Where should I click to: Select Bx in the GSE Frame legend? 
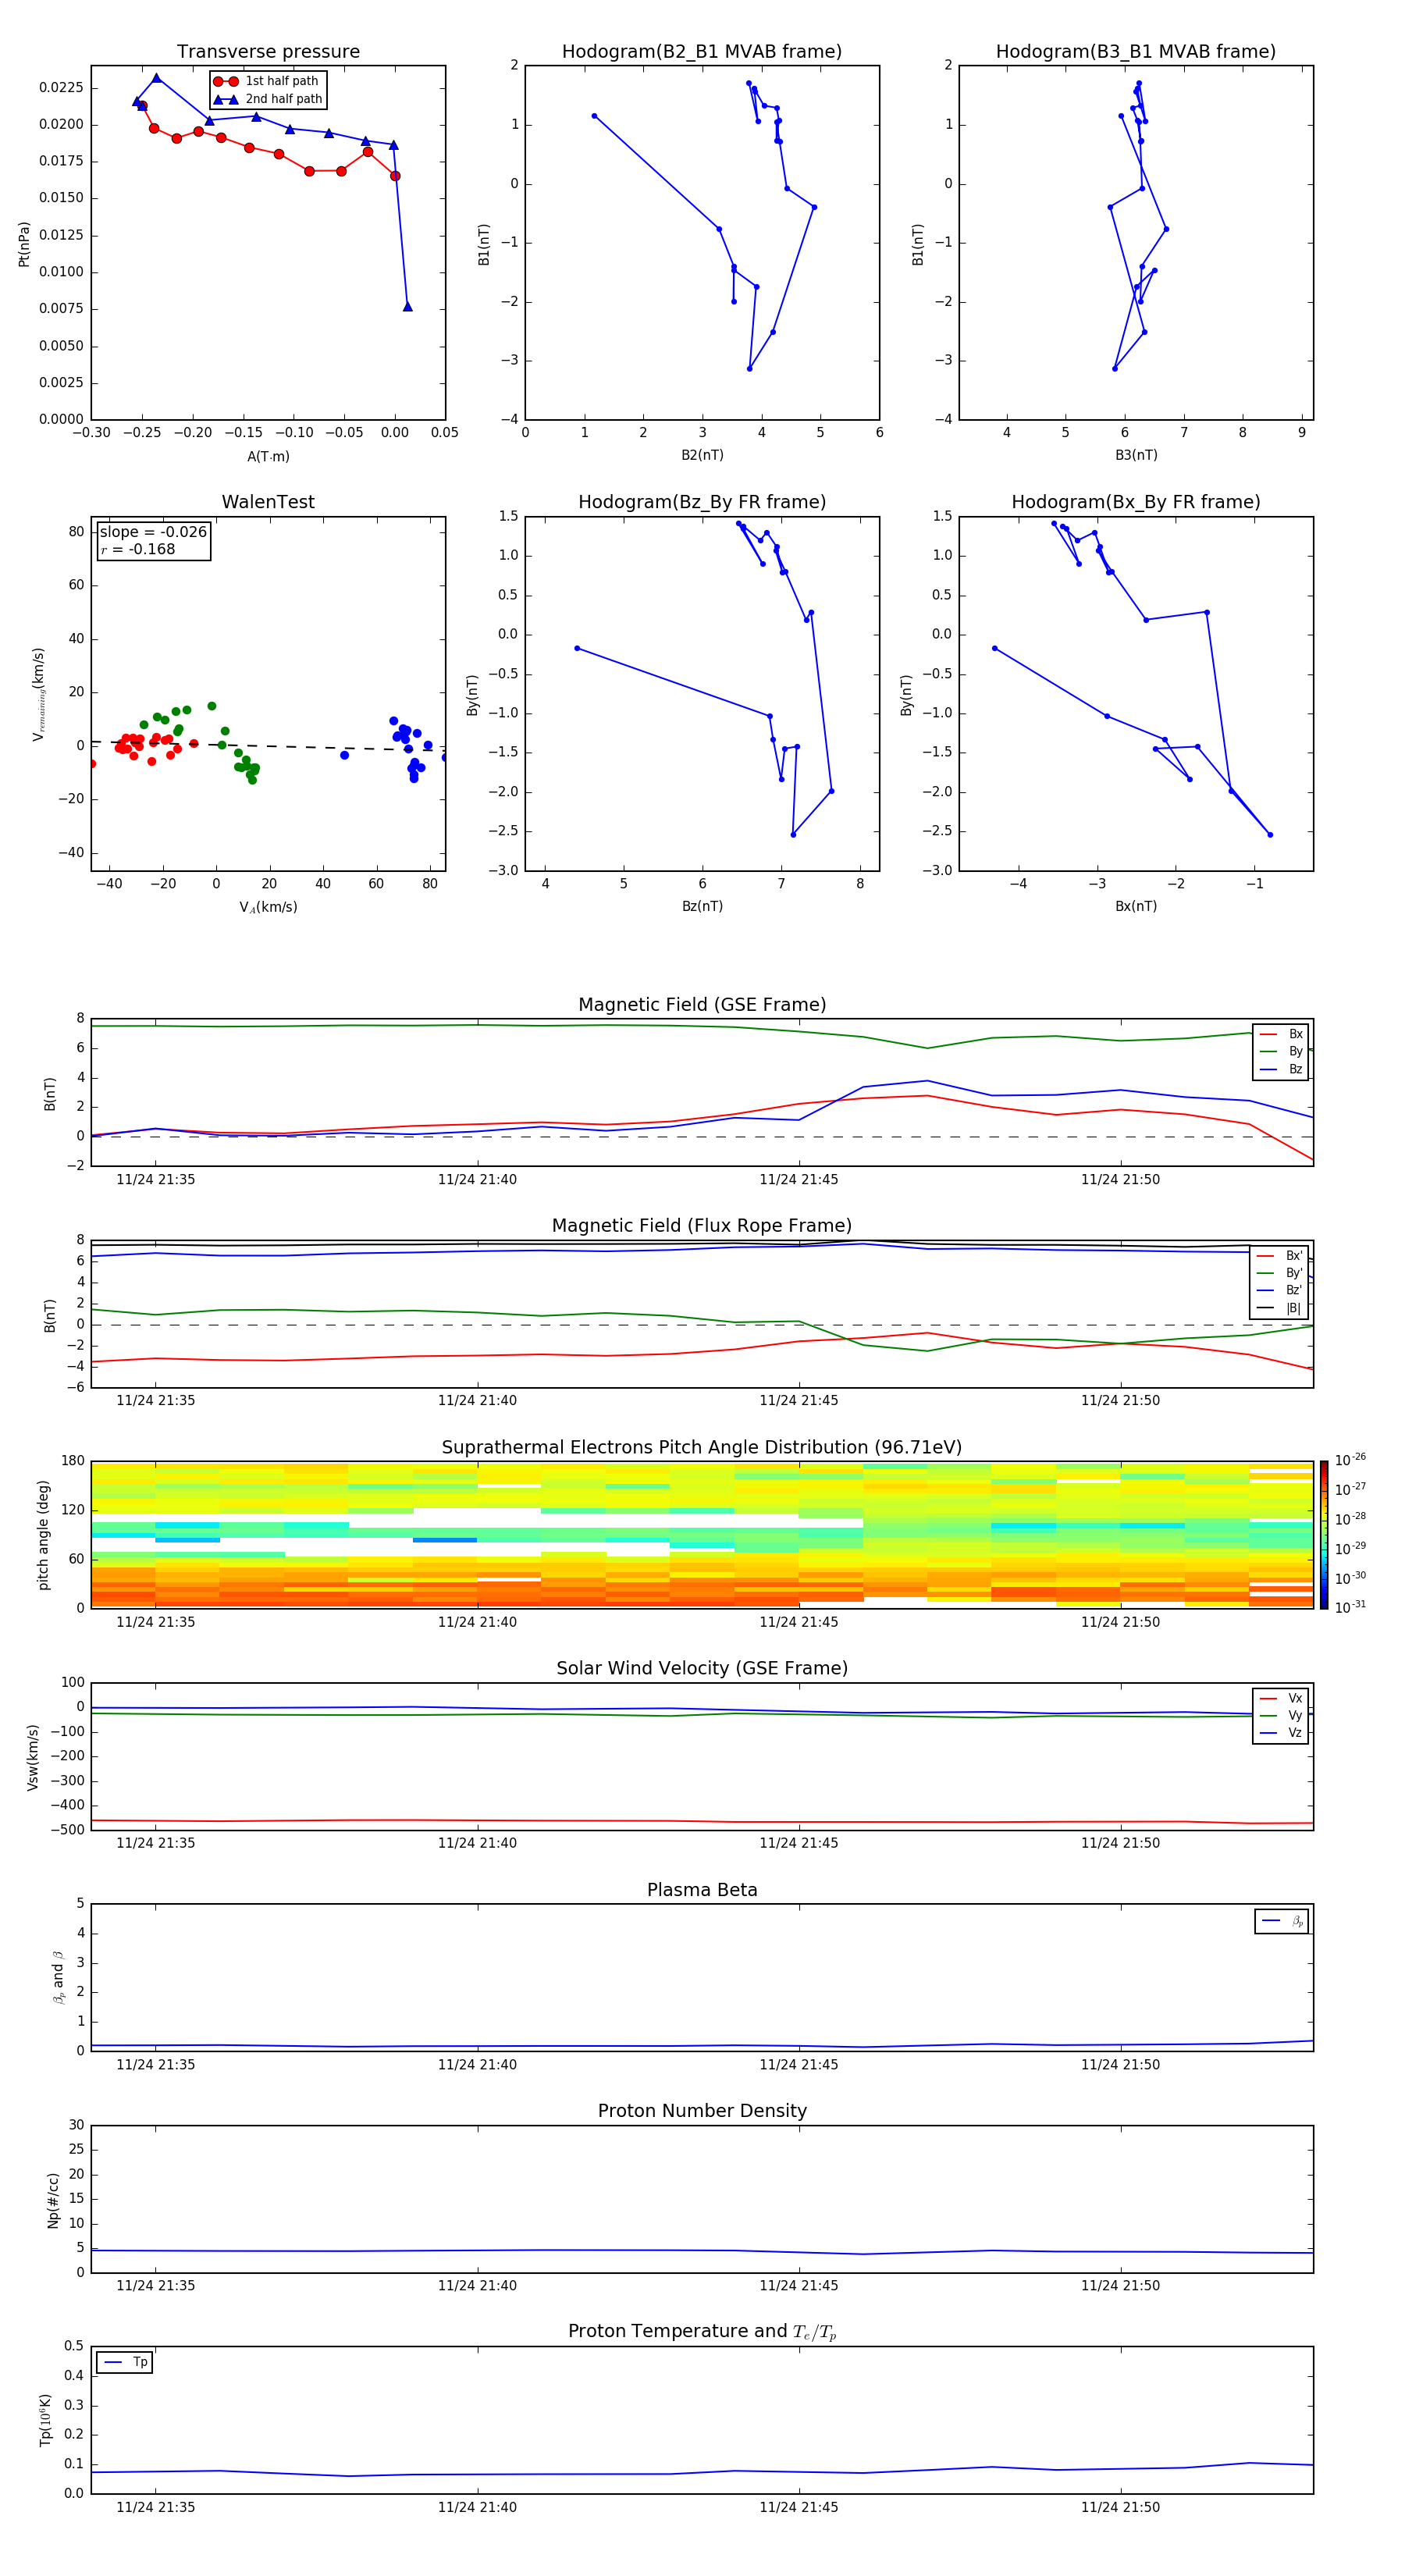(x=1282, y=1034)
